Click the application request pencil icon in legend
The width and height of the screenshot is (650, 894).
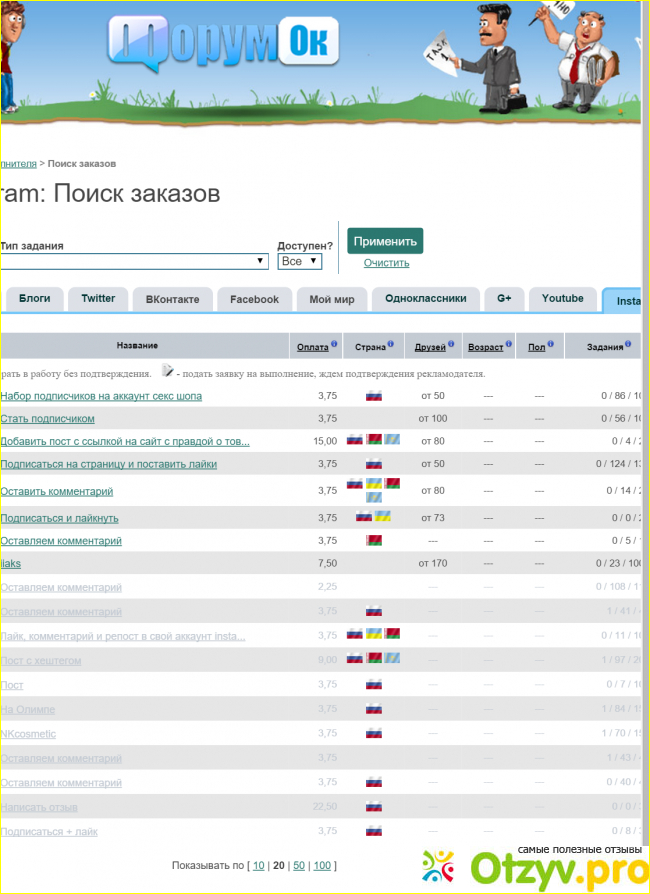pos(167,371)
